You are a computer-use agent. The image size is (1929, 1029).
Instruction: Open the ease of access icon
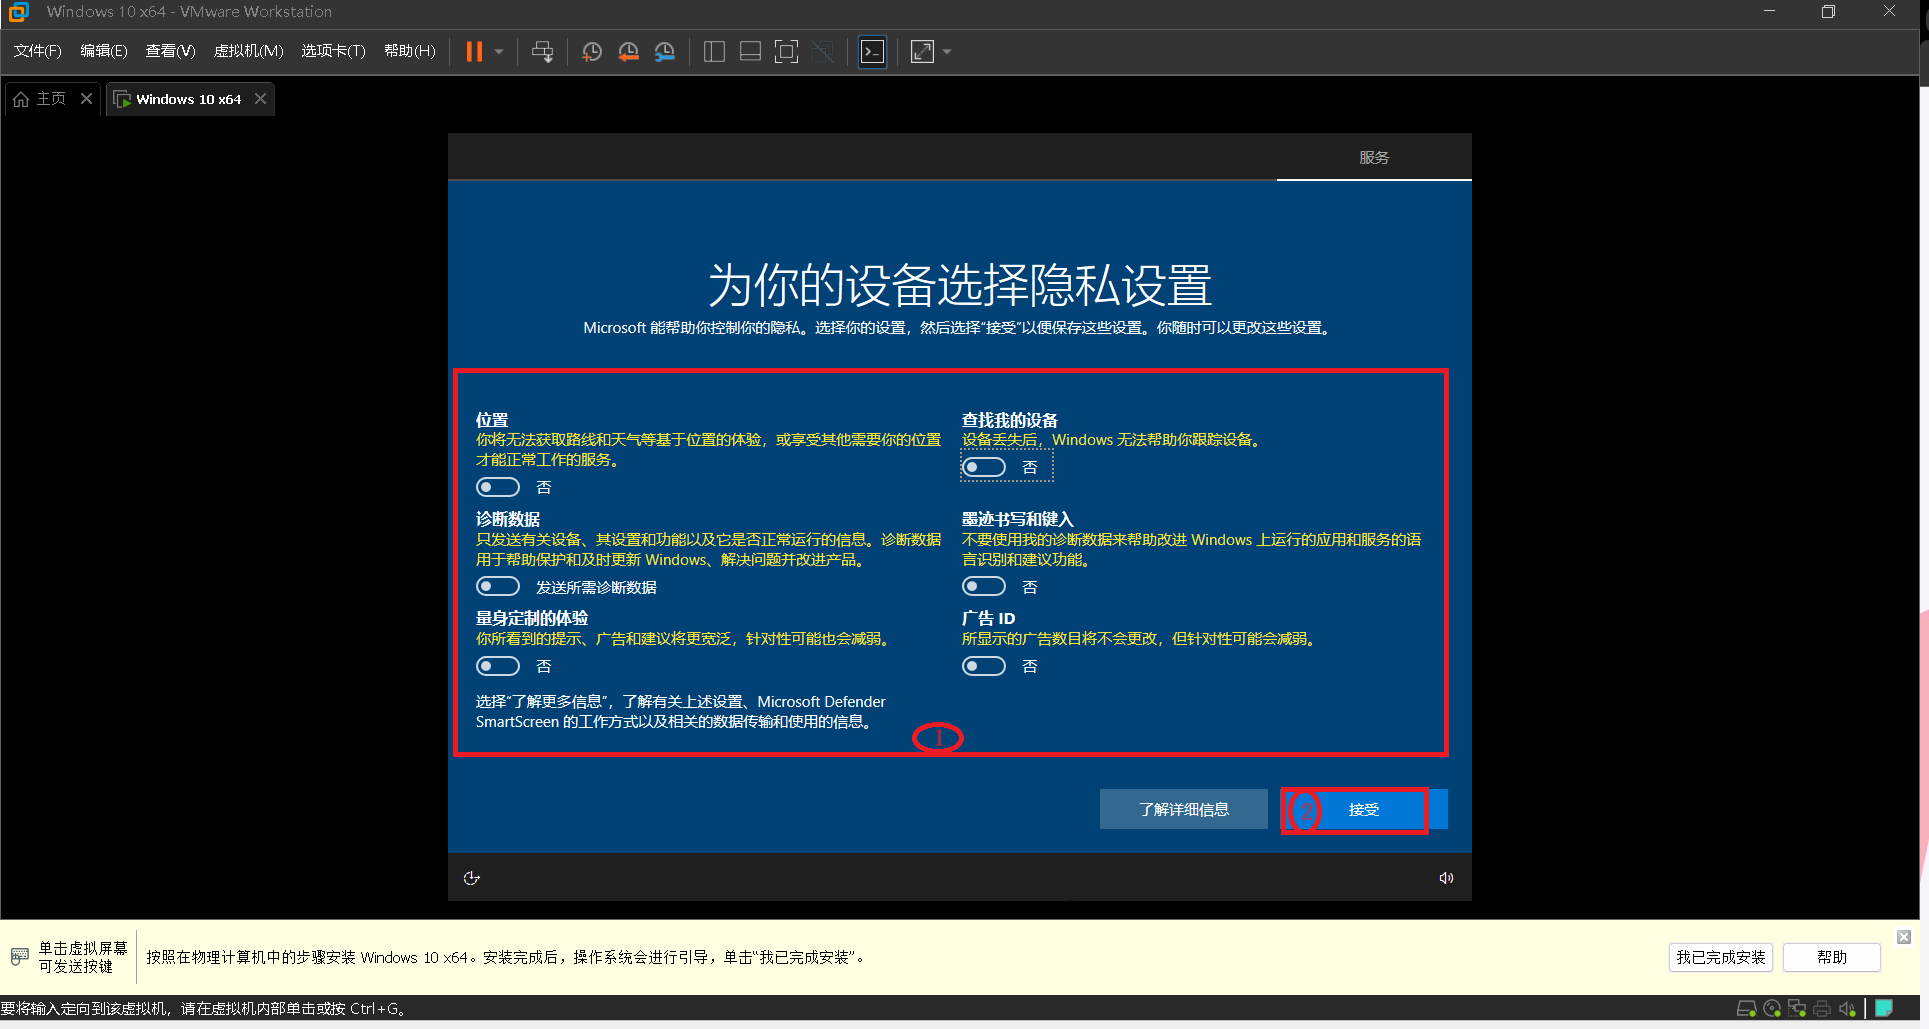click(472, 878)
